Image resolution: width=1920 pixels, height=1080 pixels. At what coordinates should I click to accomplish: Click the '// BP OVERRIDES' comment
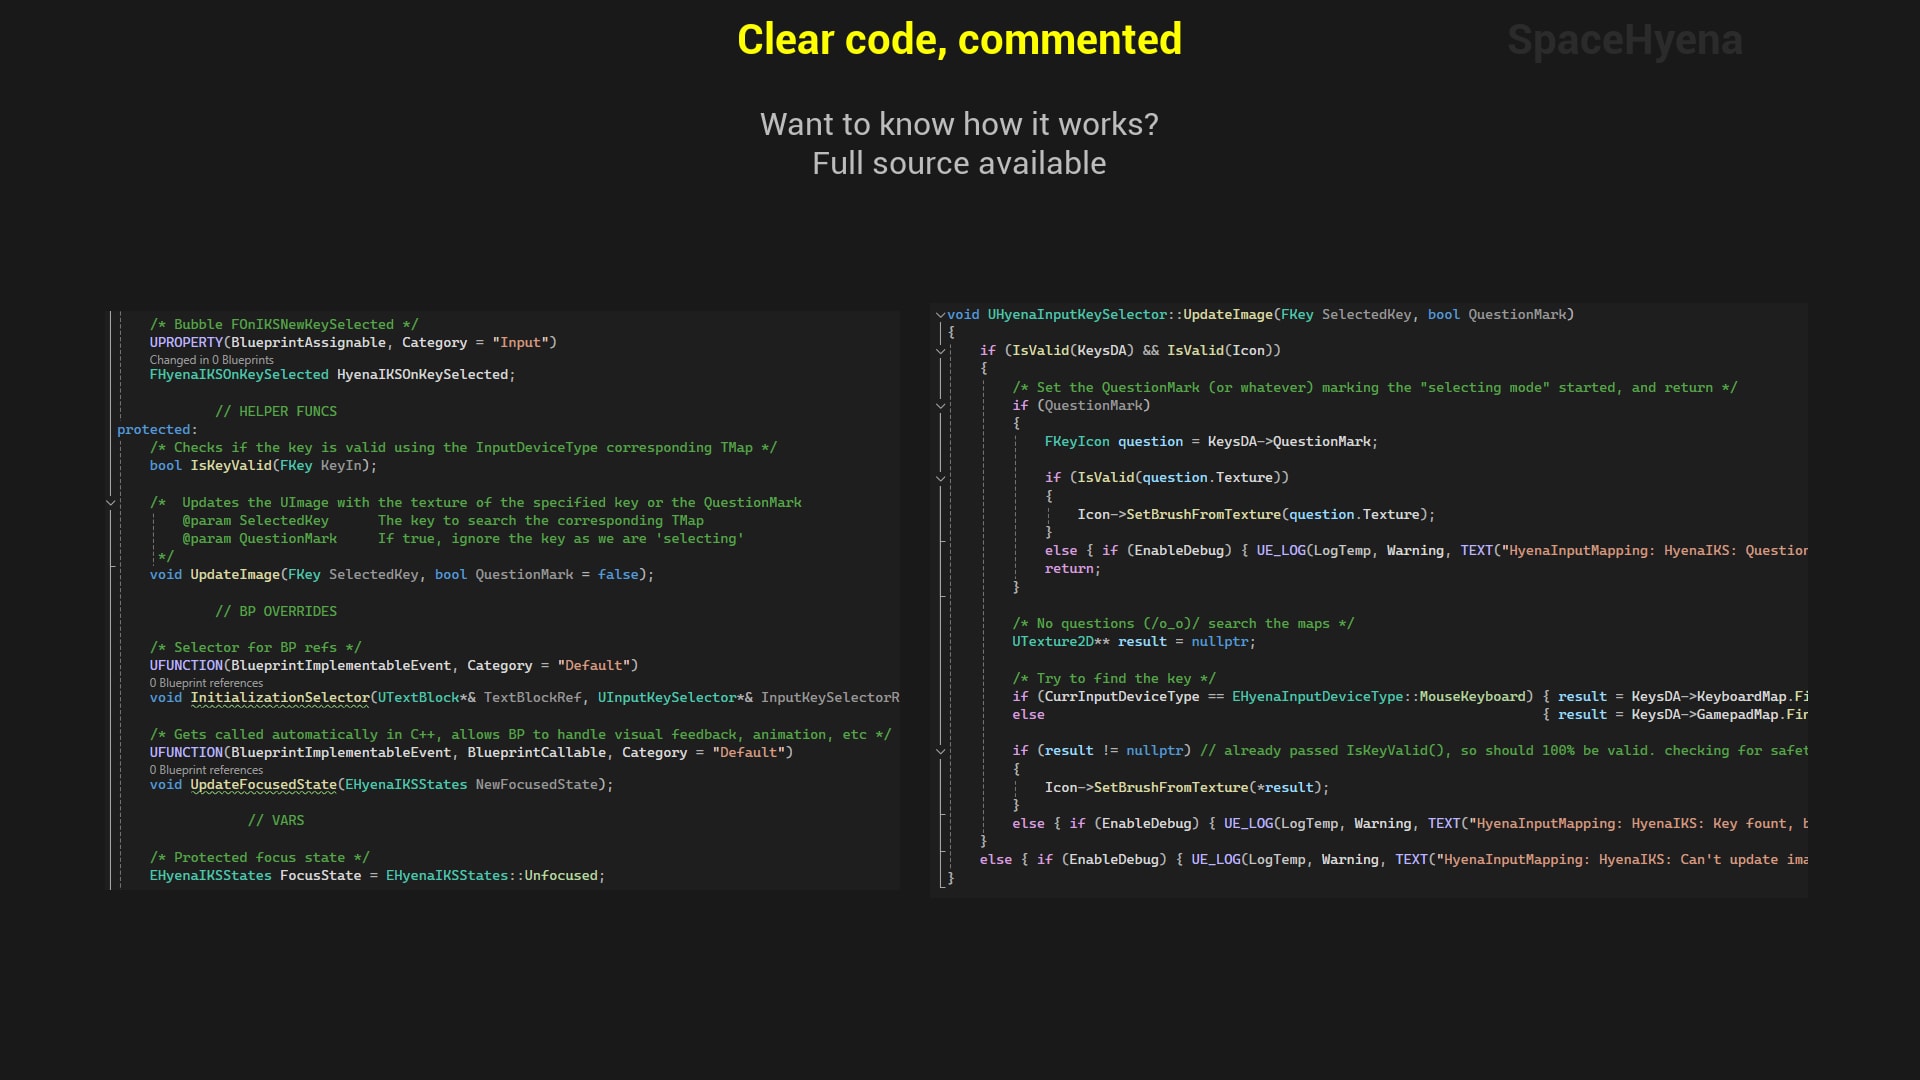coord(276,612)
